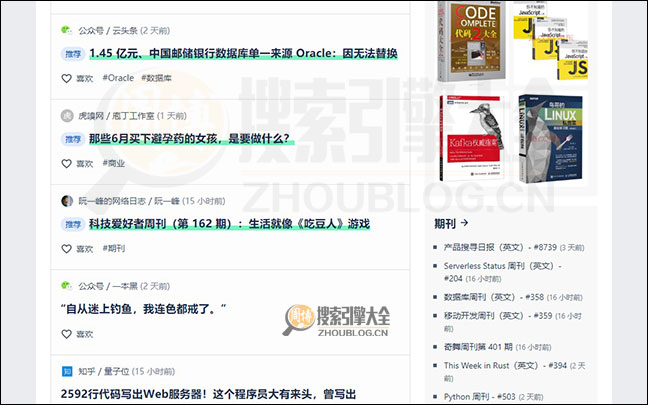Viewport: 648px width, 405px height.
Task: Open source 阮一峰的网络日志 / 阮一峰
Action: click(129, 201)
